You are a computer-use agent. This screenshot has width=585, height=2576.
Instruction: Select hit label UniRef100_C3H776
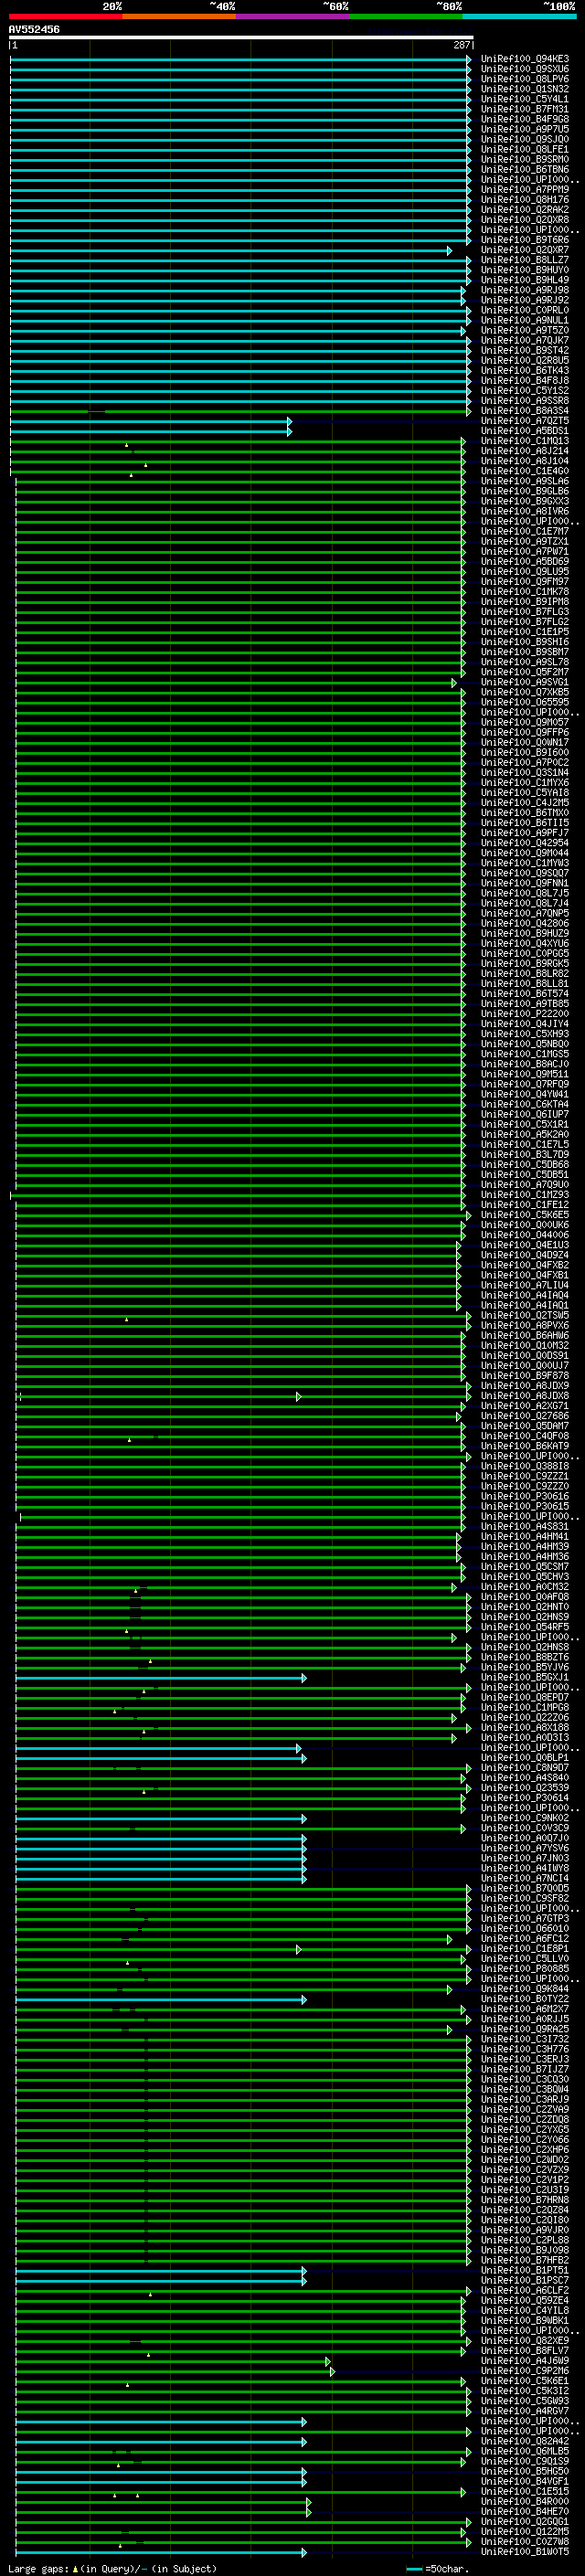pos(524,2049)
